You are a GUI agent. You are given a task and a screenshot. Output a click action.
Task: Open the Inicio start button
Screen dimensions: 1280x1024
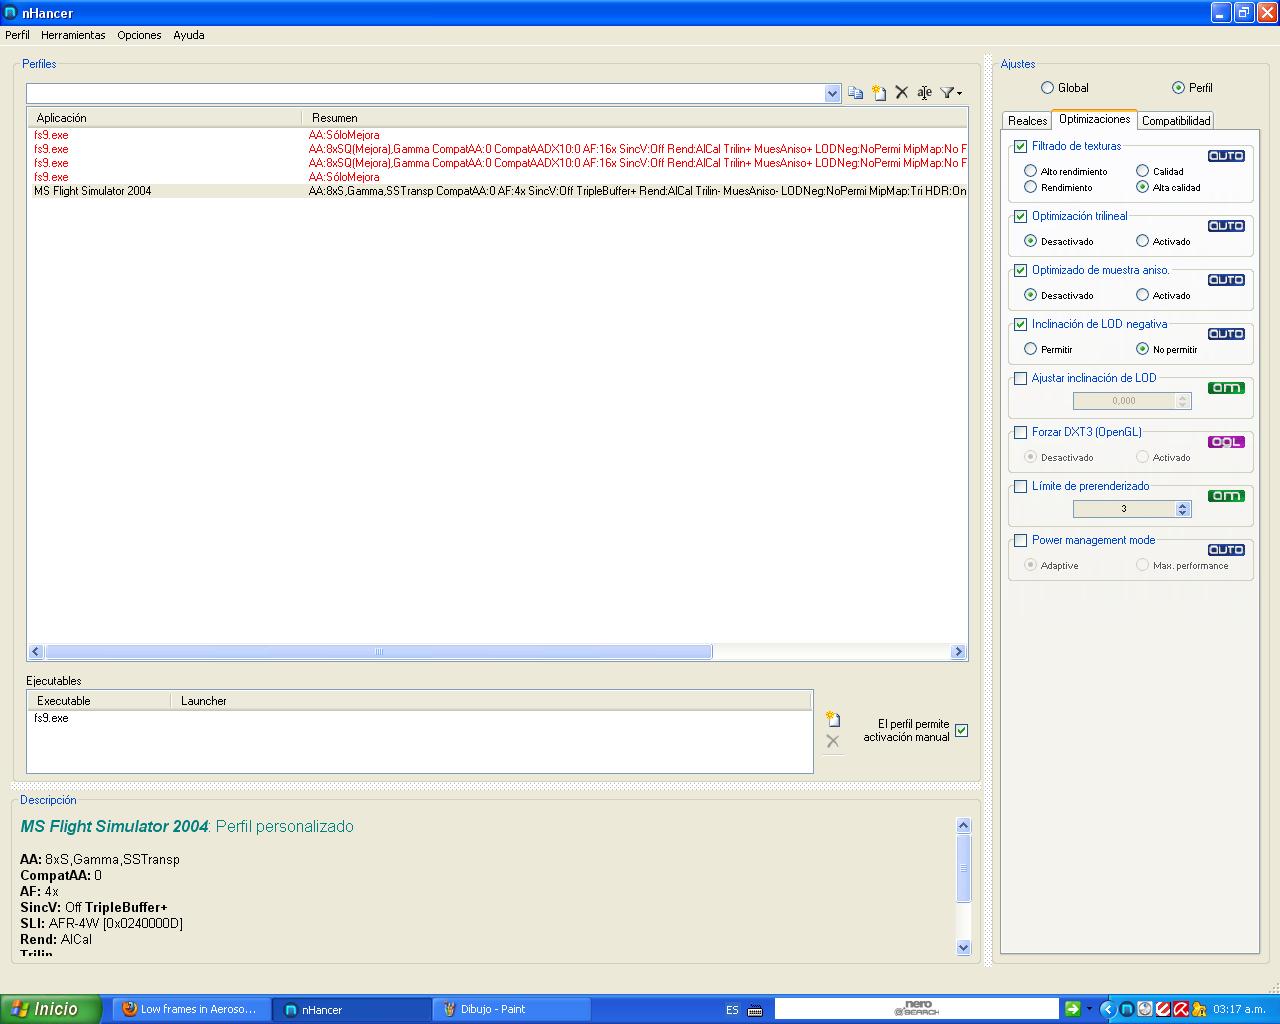[51, 1009]
